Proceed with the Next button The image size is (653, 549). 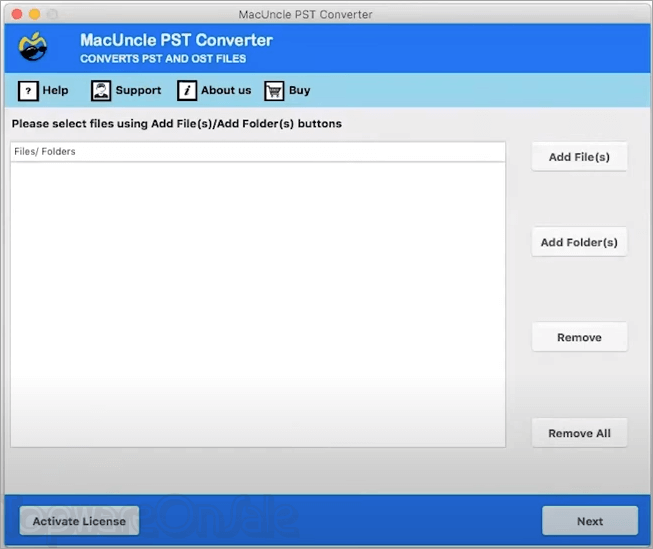click(590, 521)
